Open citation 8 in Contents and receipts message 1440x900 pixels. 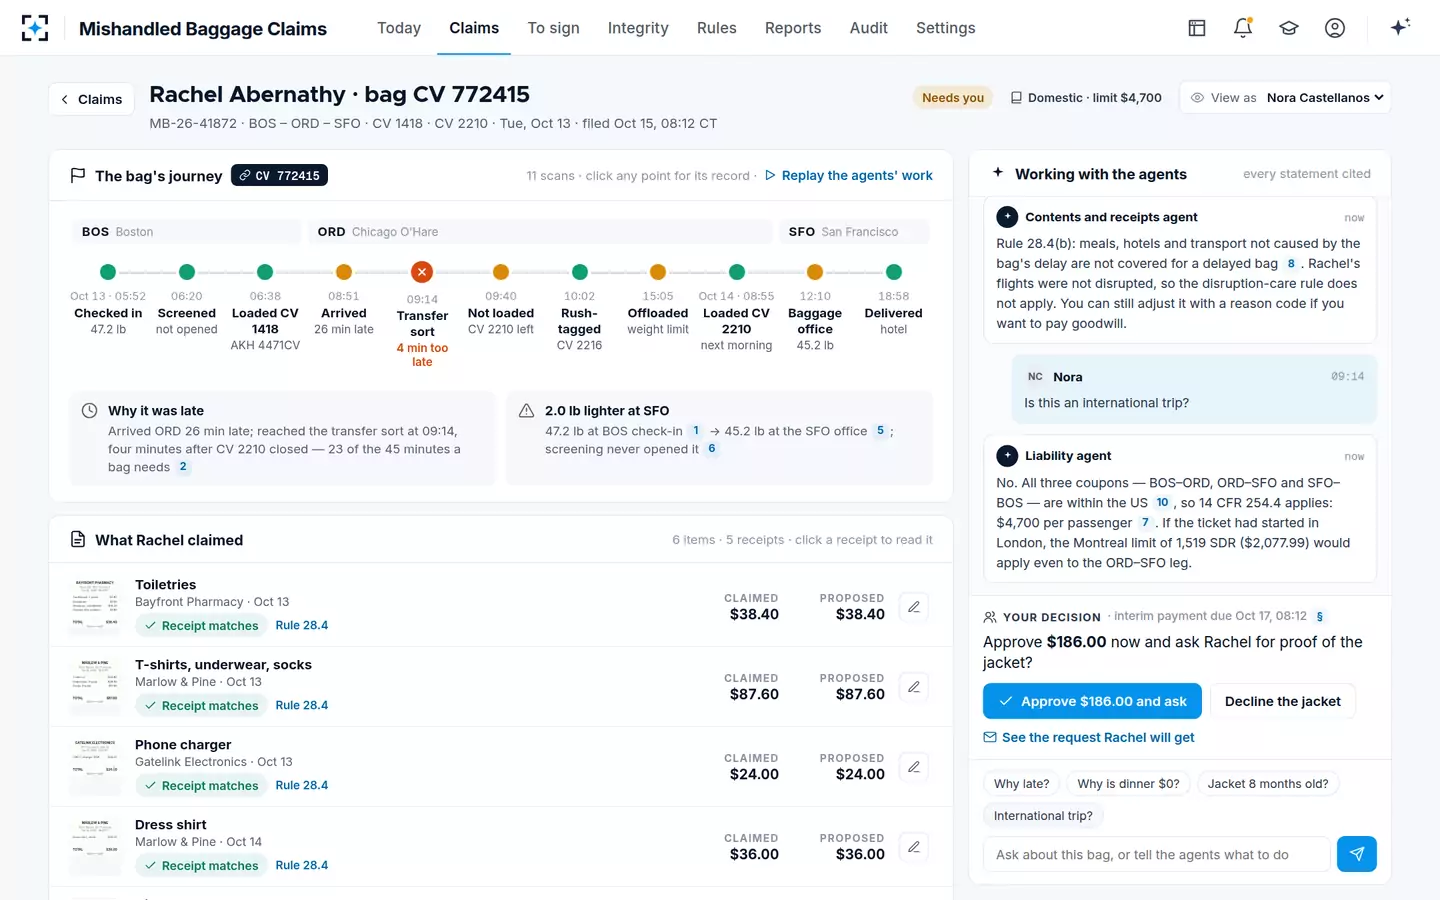[1291, 264]
